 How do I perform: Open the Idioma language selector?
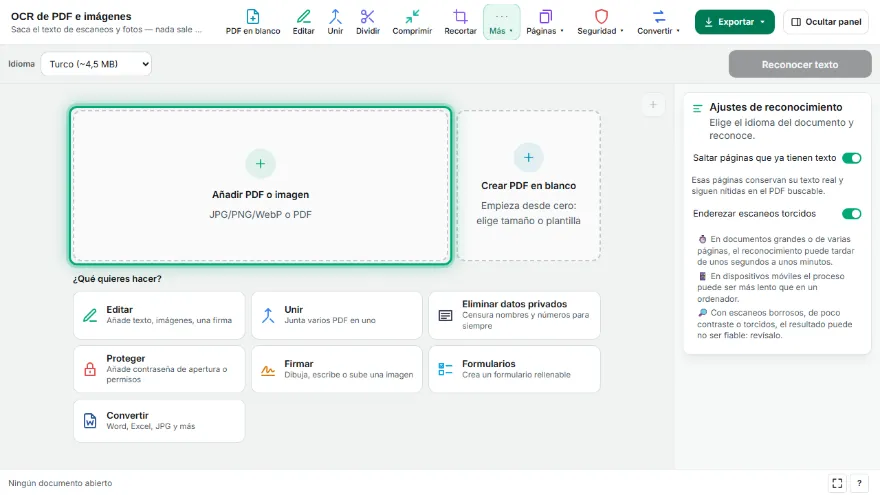pos(96,64)
